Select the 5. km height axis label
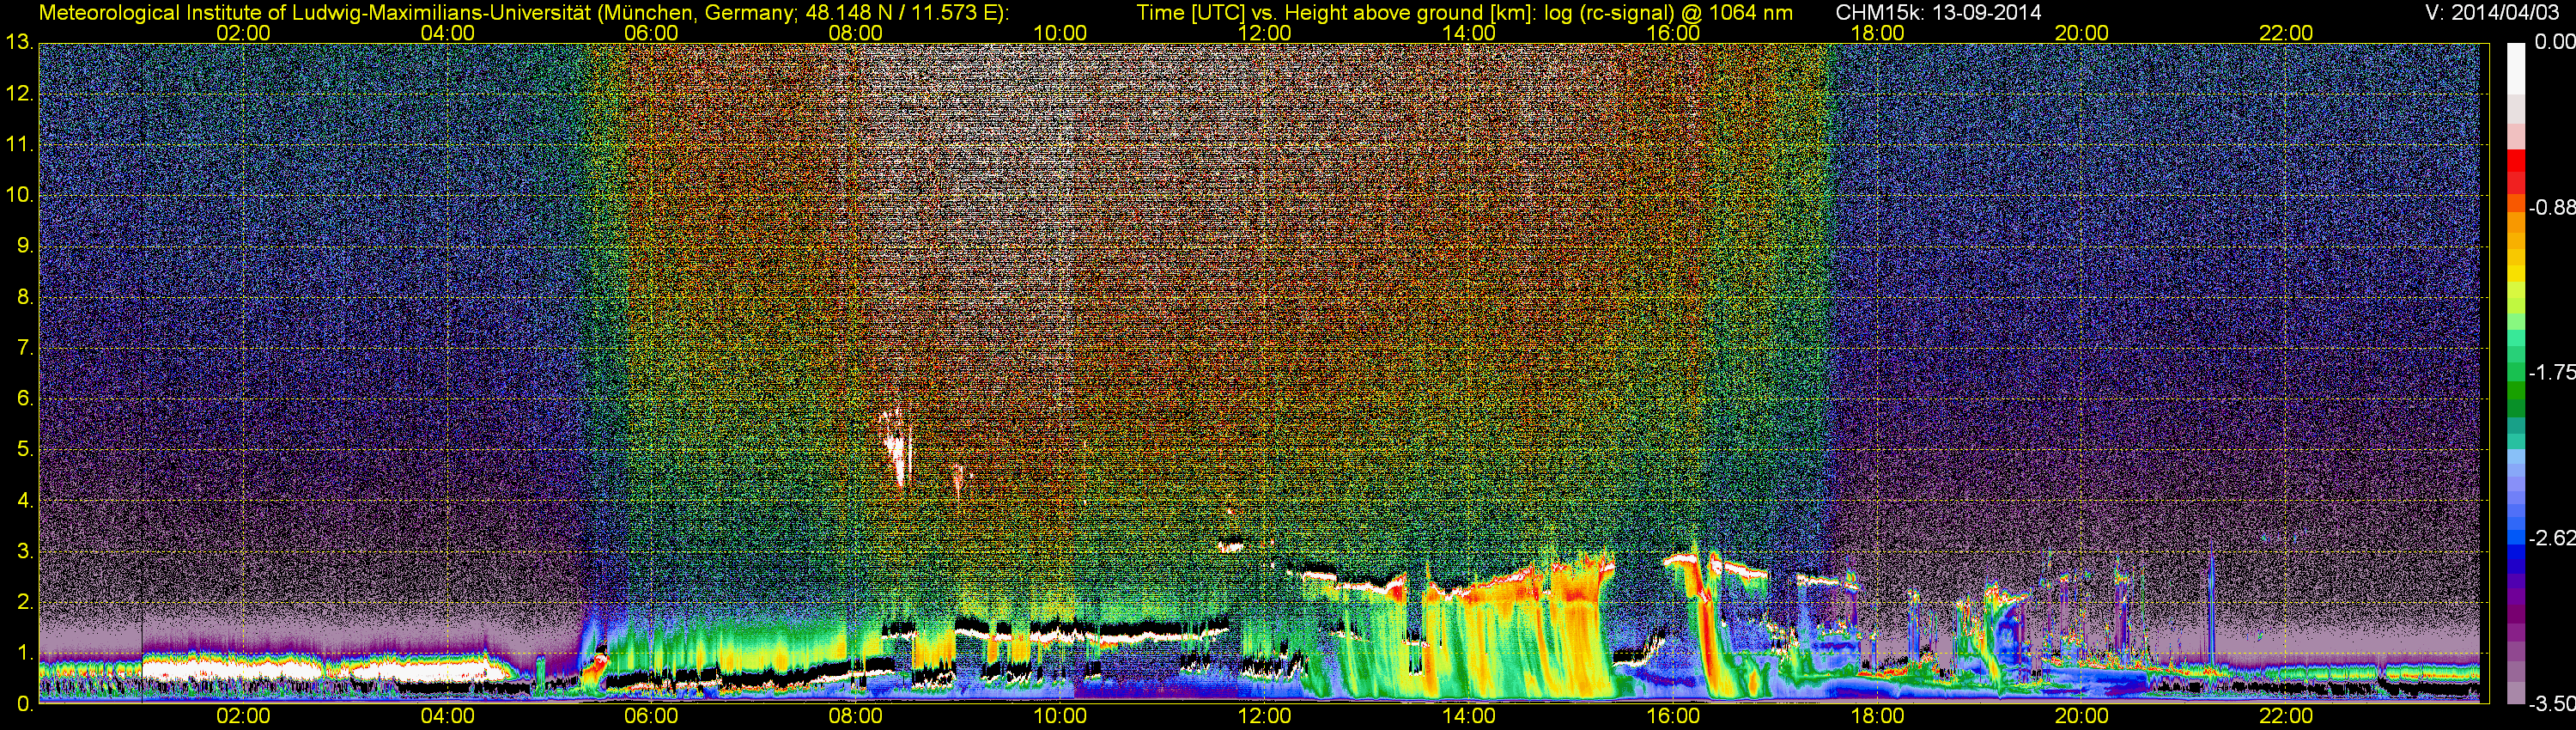The width and height of the screenshot is (2576, 730). [26, 450]
